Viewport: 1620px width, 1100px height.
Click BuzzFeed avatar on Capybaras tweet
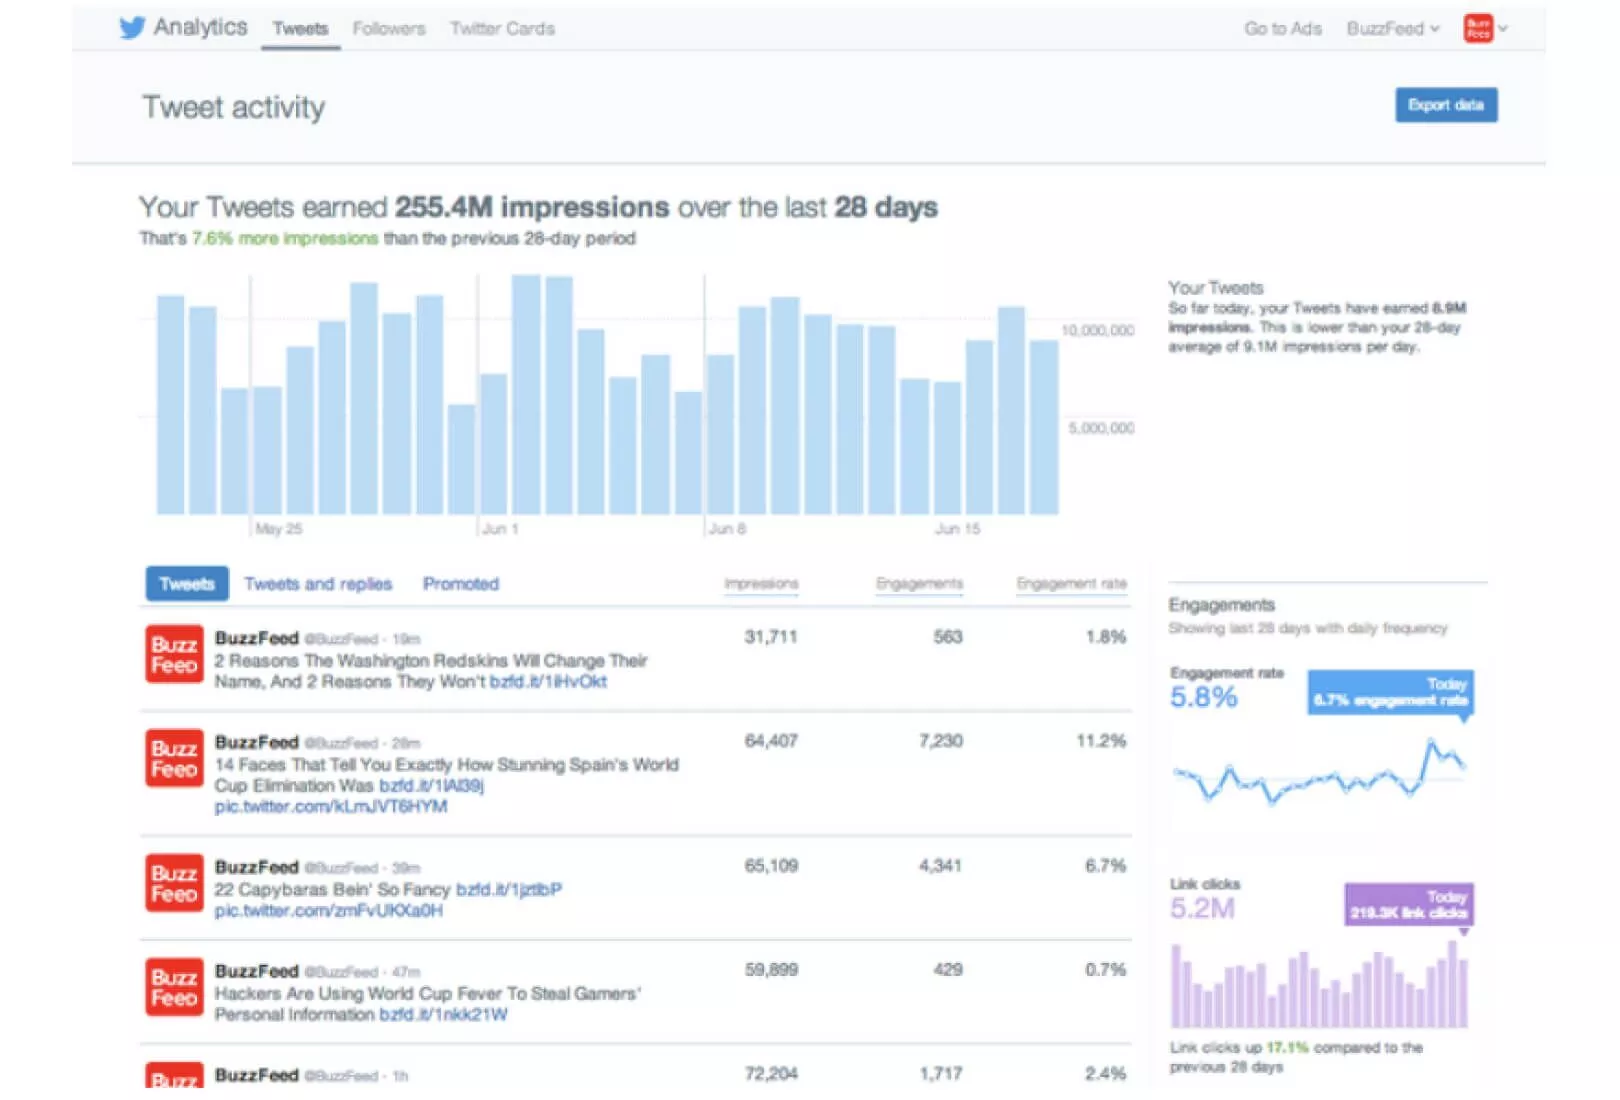[x=174, y=883]
